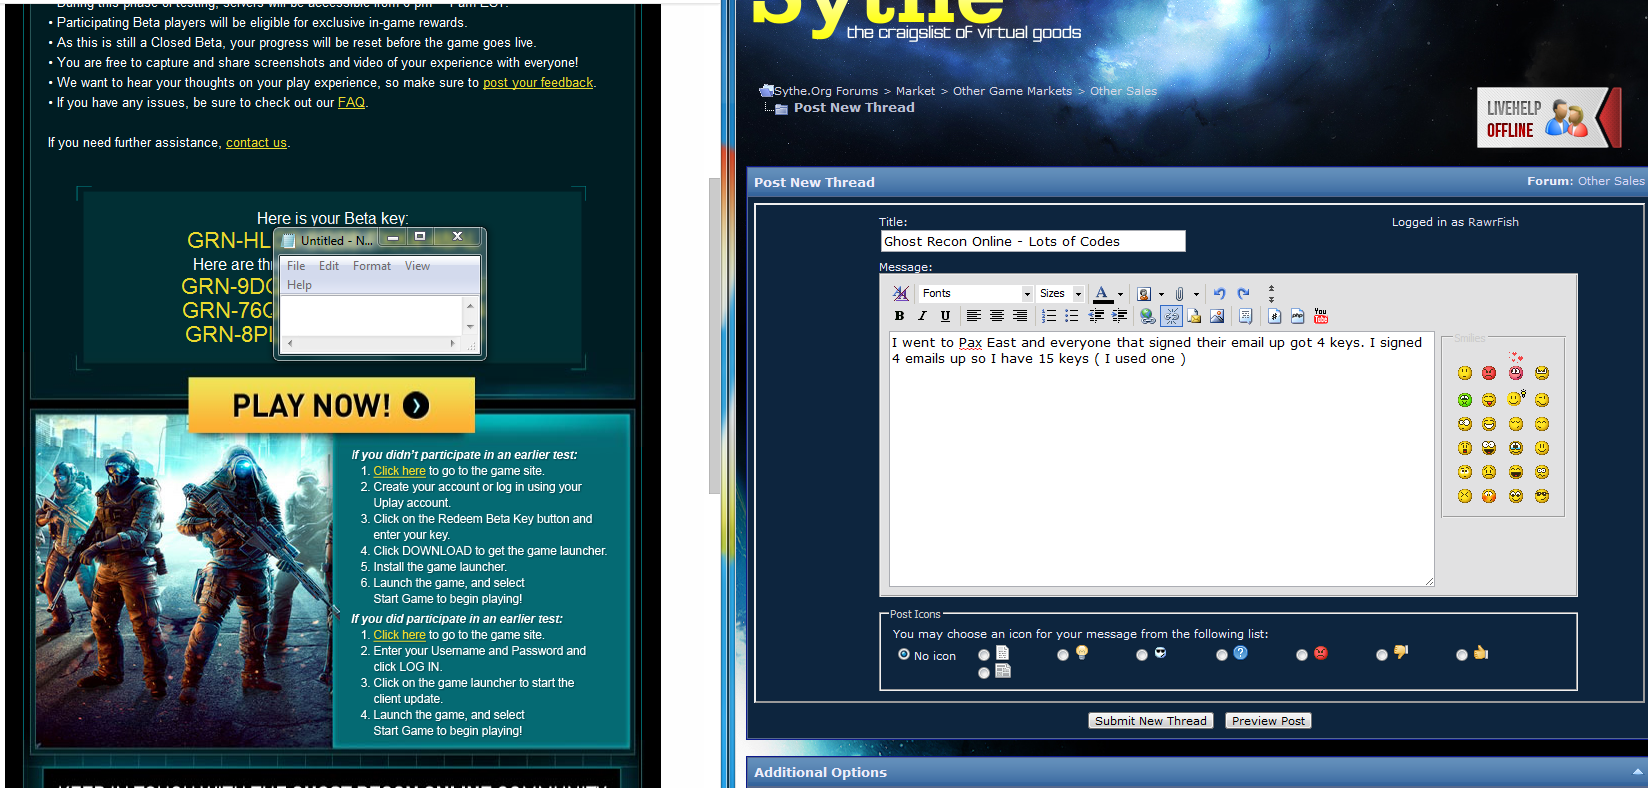Click the PLAY NOW! button
Screen dimensions: 1648x788
pos(332,405)
